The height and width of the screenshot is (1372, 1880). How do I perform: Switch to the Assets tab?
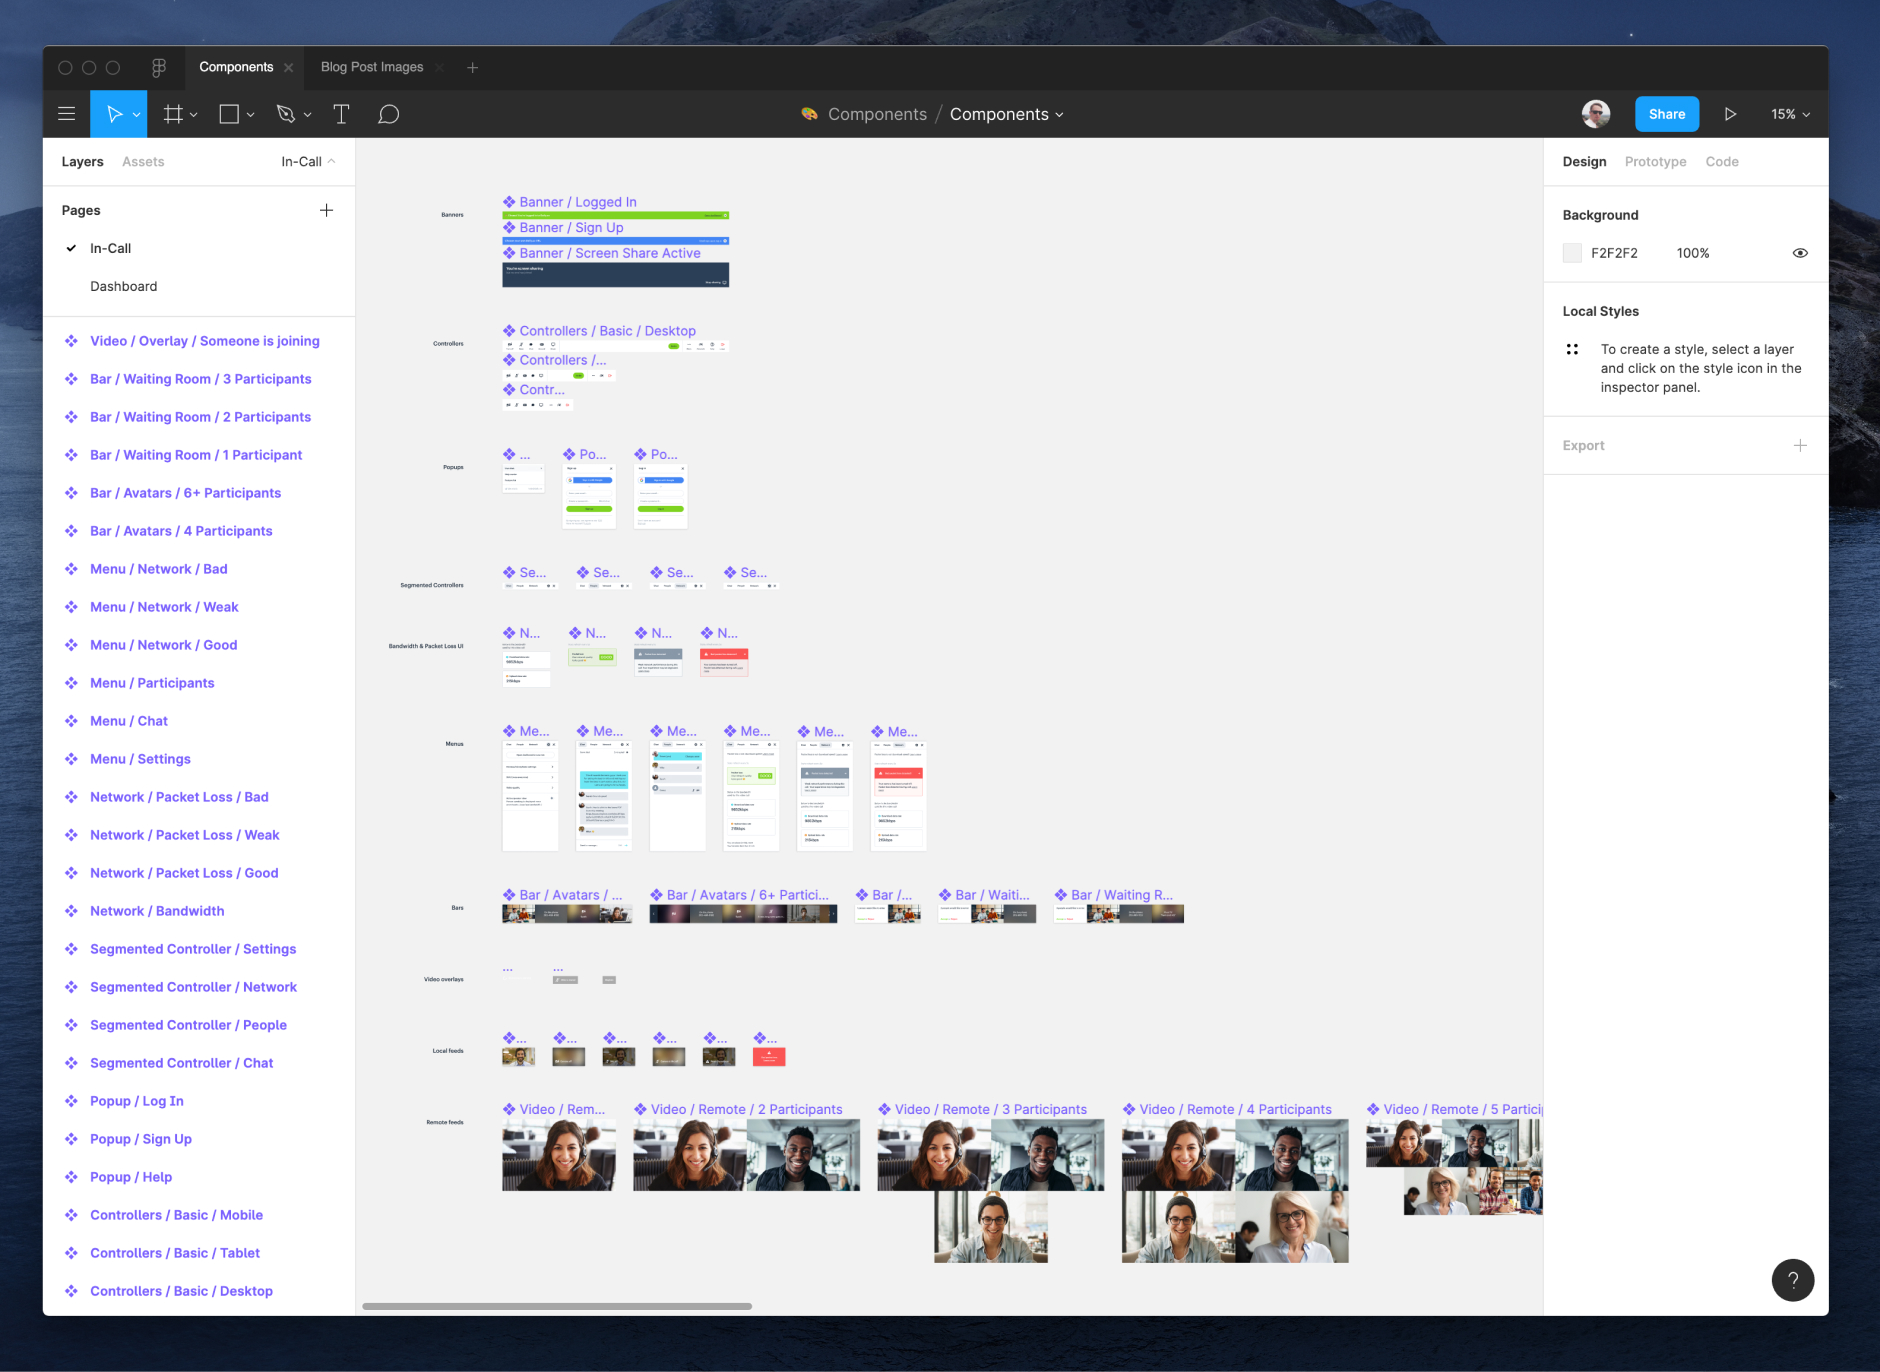click(x=143, y=161)
